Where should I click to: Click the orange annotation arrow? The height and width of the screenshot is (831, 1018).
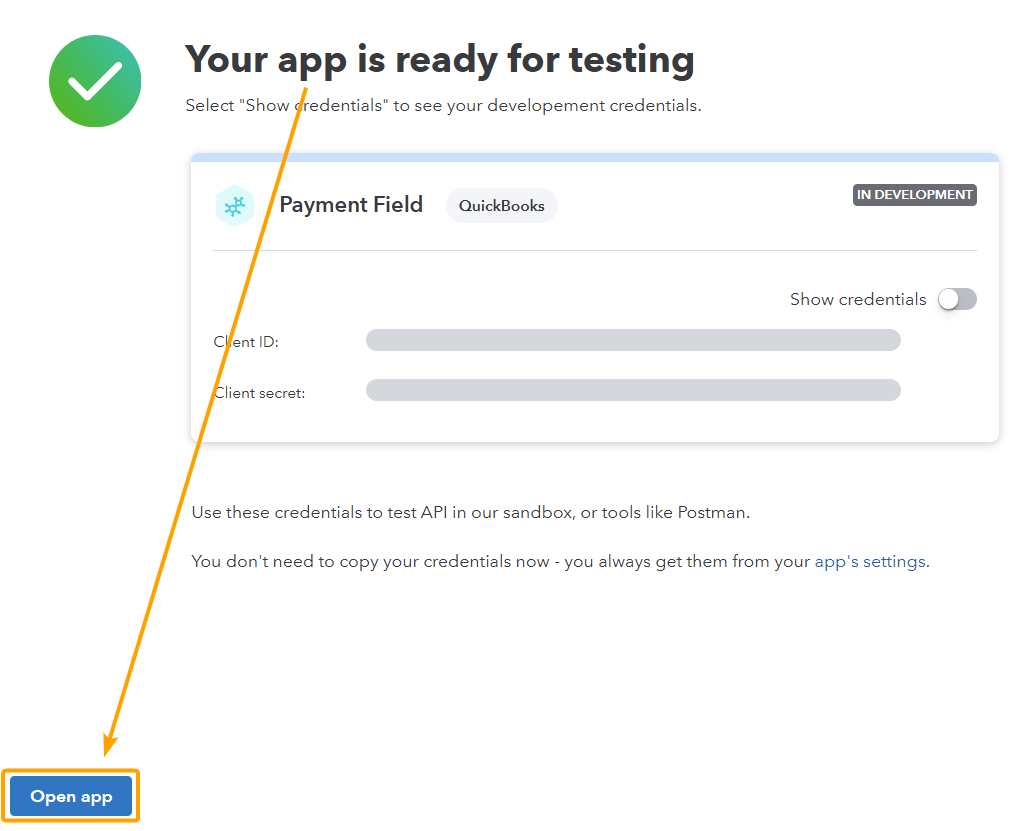pyautogui.click(x=200, y=420)
